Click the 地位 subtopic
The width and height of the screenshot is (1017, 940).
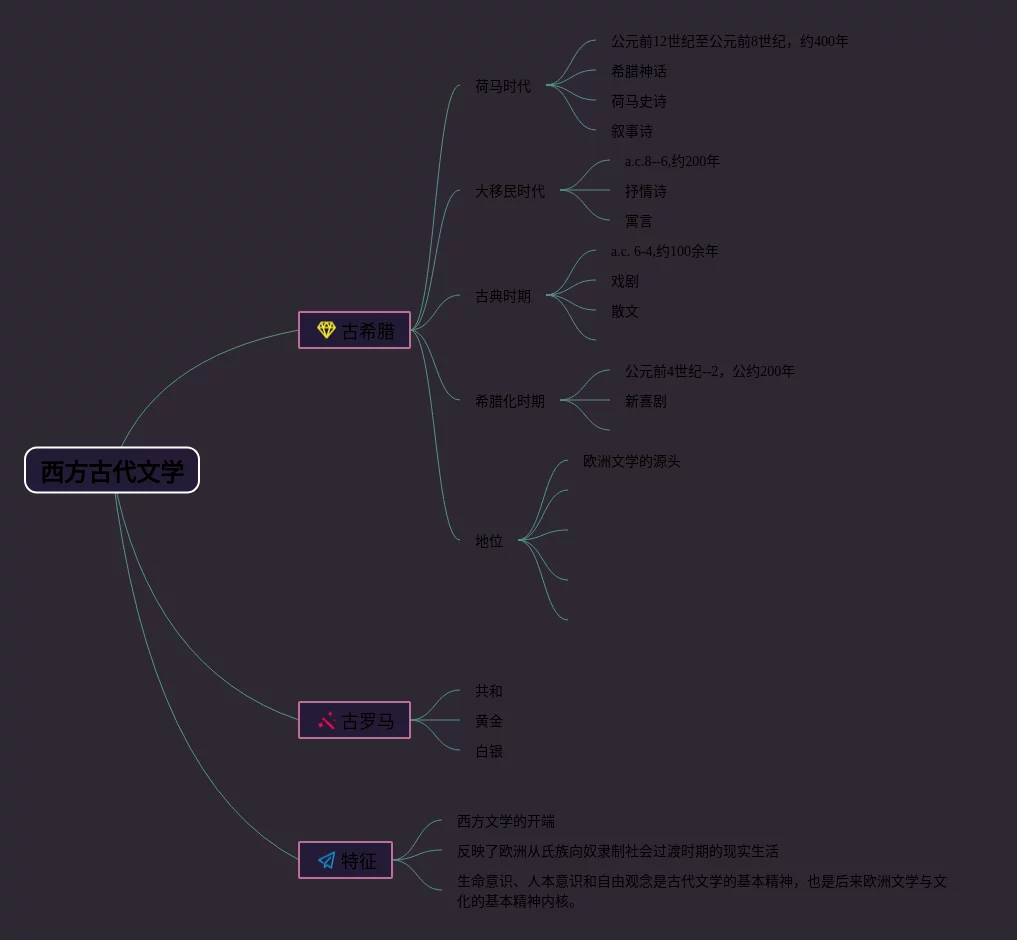pyautogui.click(x=489, y=541)
